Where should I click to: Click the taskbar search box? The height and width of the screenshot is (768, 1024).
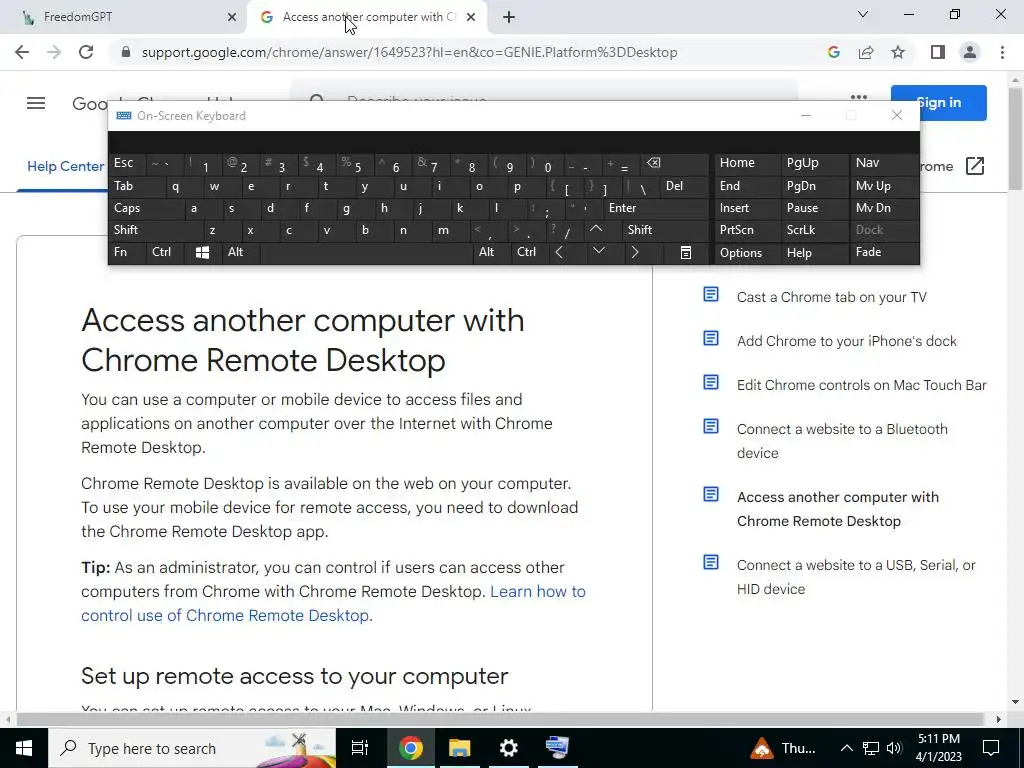tap(192, 748)
